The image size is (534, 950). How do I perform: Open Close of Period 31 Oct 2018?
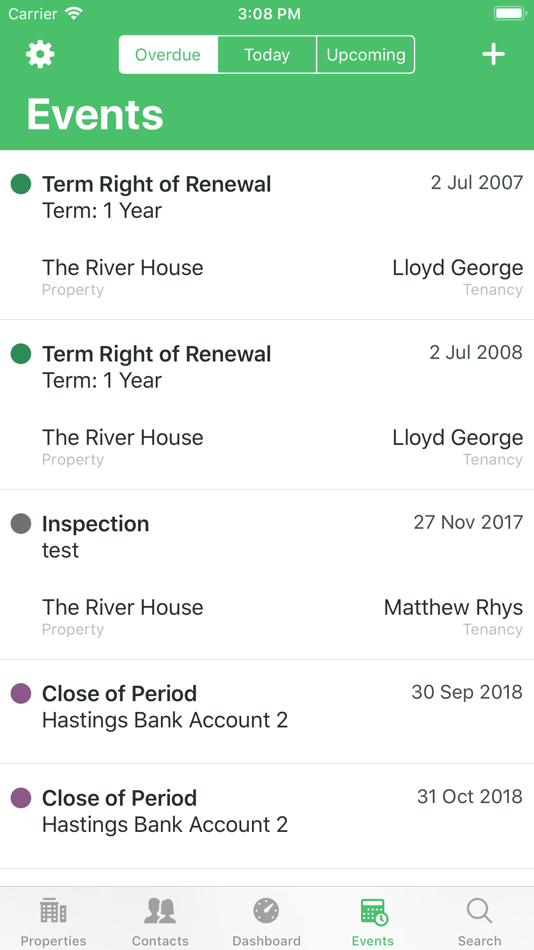pyautogui.click(x=267, y=816)
